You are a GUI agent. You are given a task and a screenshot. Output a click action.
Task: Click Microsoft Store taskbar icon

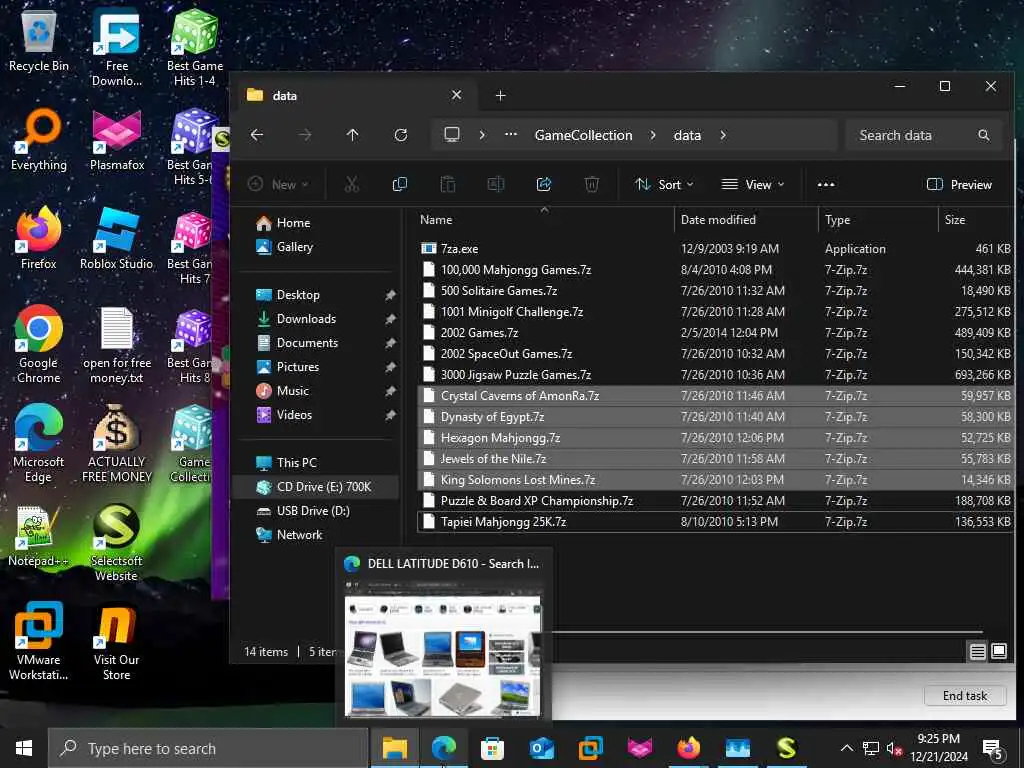pos(492,748)
